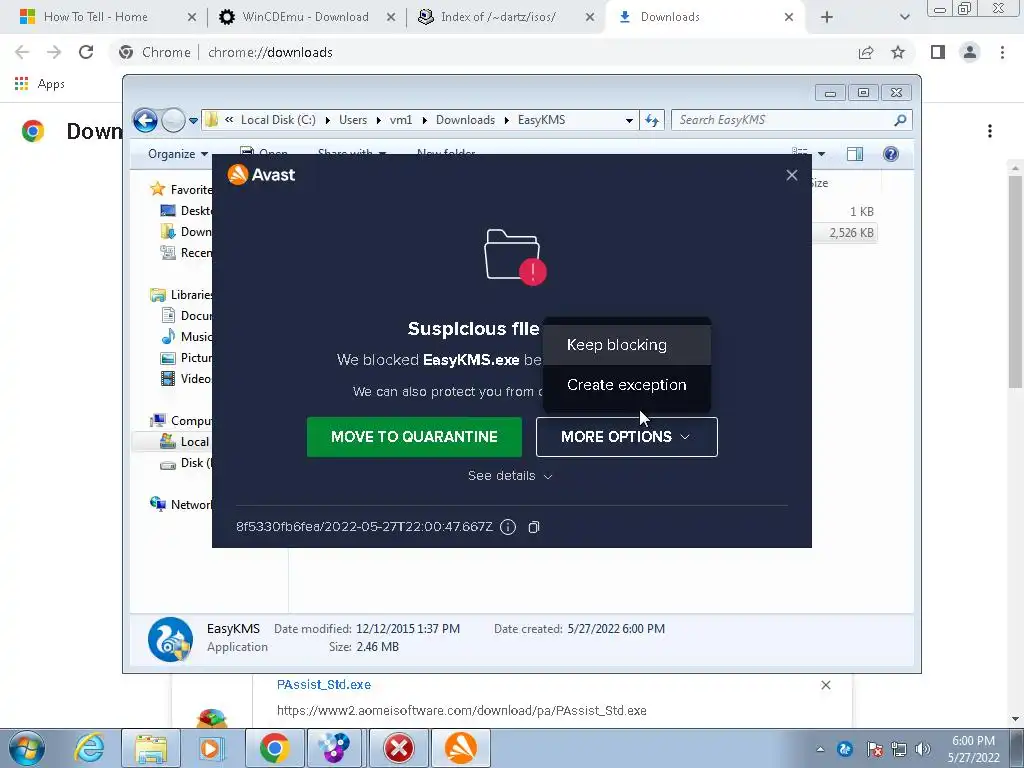
Task: Remove PAssist_Std.exe from downloads list
Action: pyautogui.click(x=825, y=685)
